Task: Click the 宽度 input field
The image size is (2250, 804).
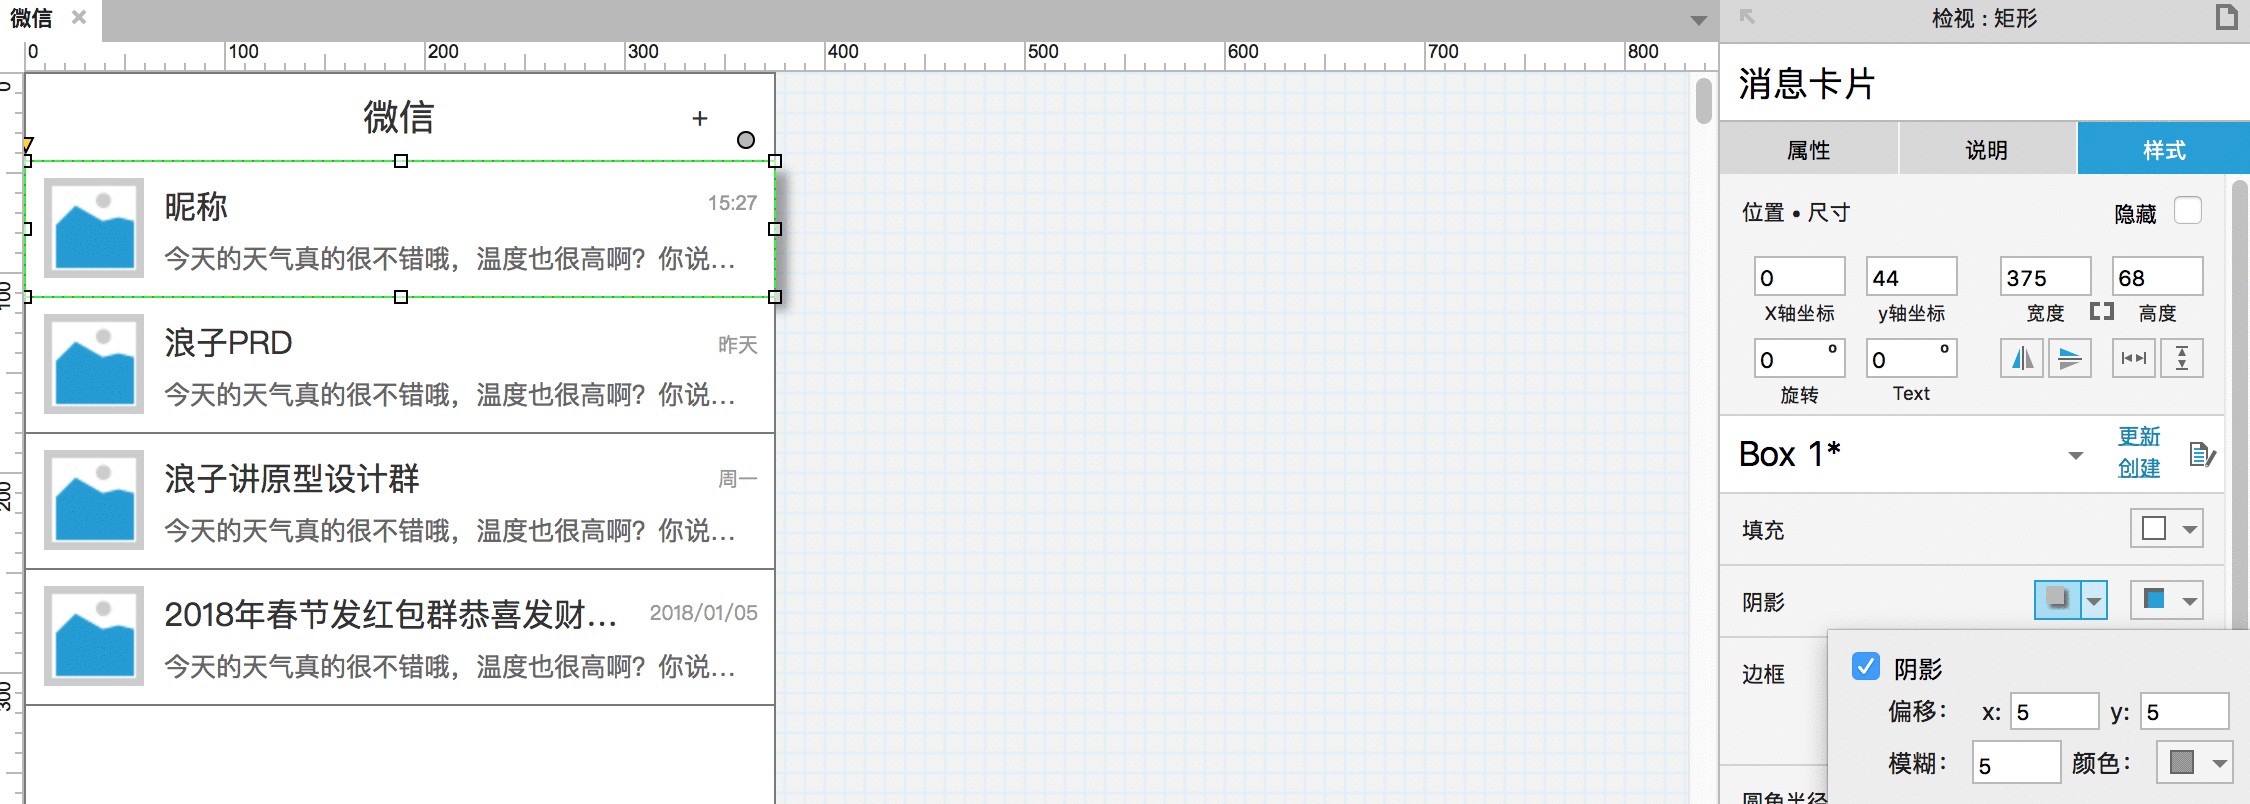Action: coord(2045,277)
